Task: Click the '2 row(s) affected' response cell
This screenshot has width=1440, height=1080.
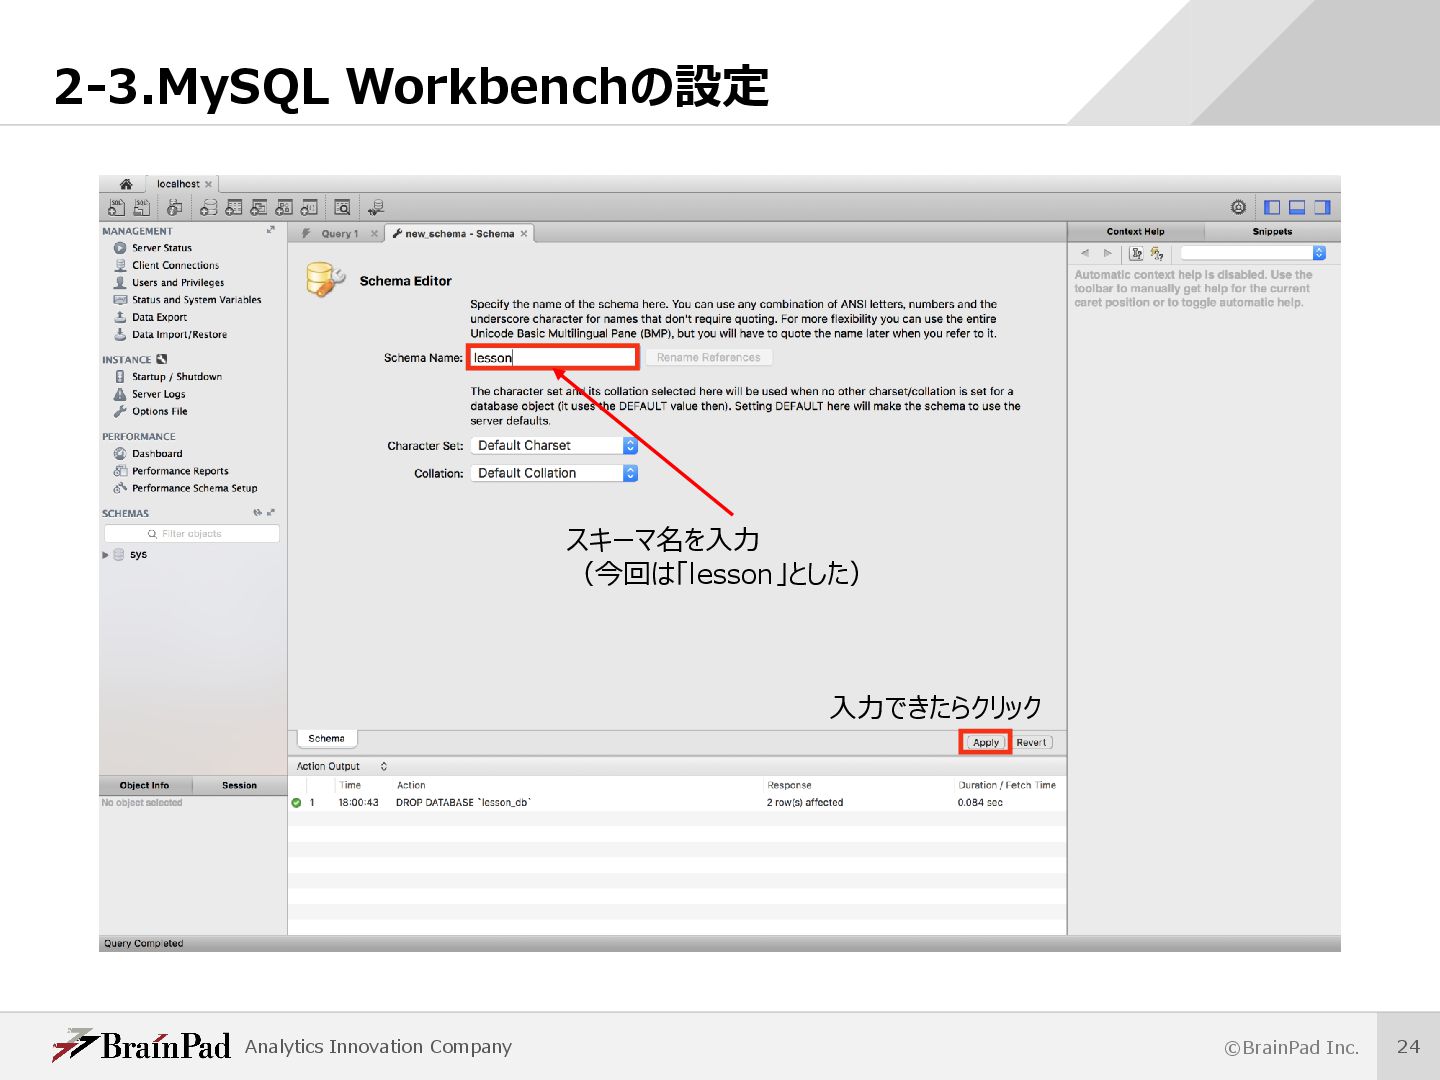Action: click(x=805, y=803)
